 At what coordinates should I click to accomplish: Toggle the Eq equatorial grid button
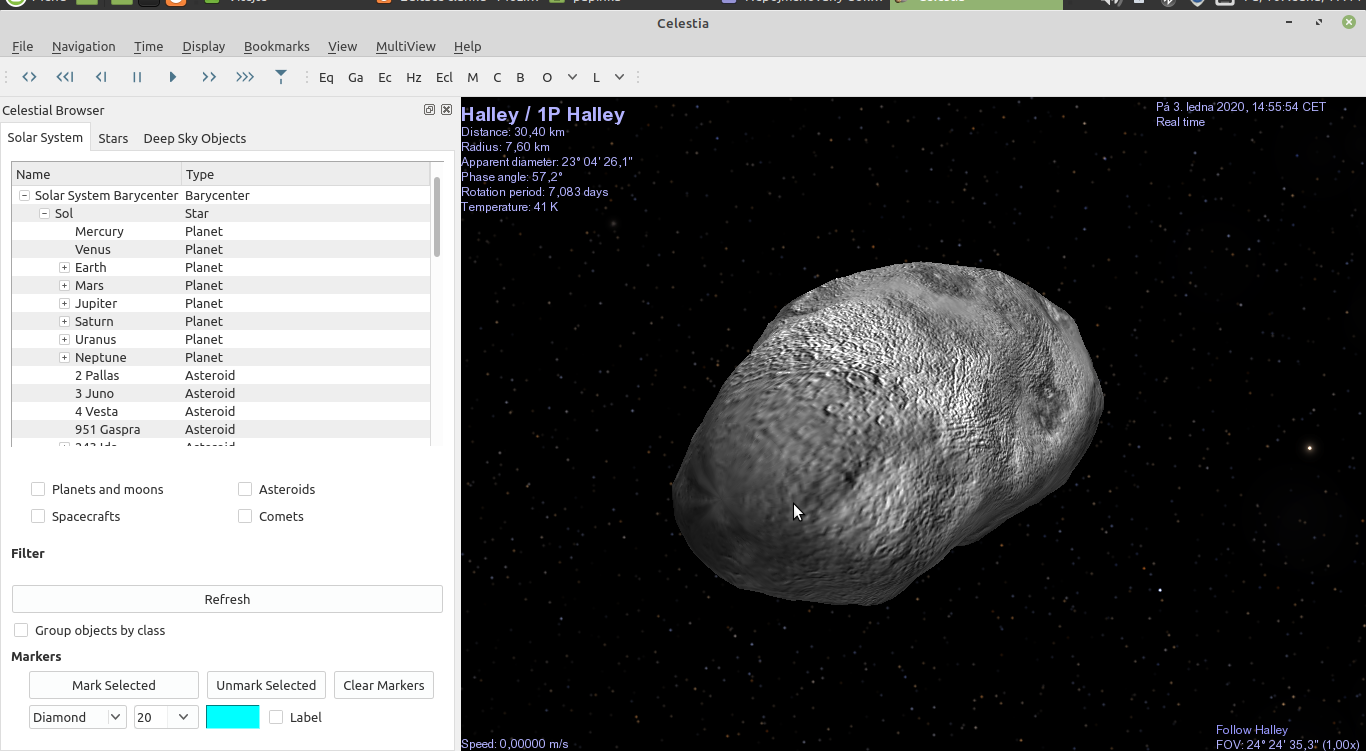click(326, 77)
